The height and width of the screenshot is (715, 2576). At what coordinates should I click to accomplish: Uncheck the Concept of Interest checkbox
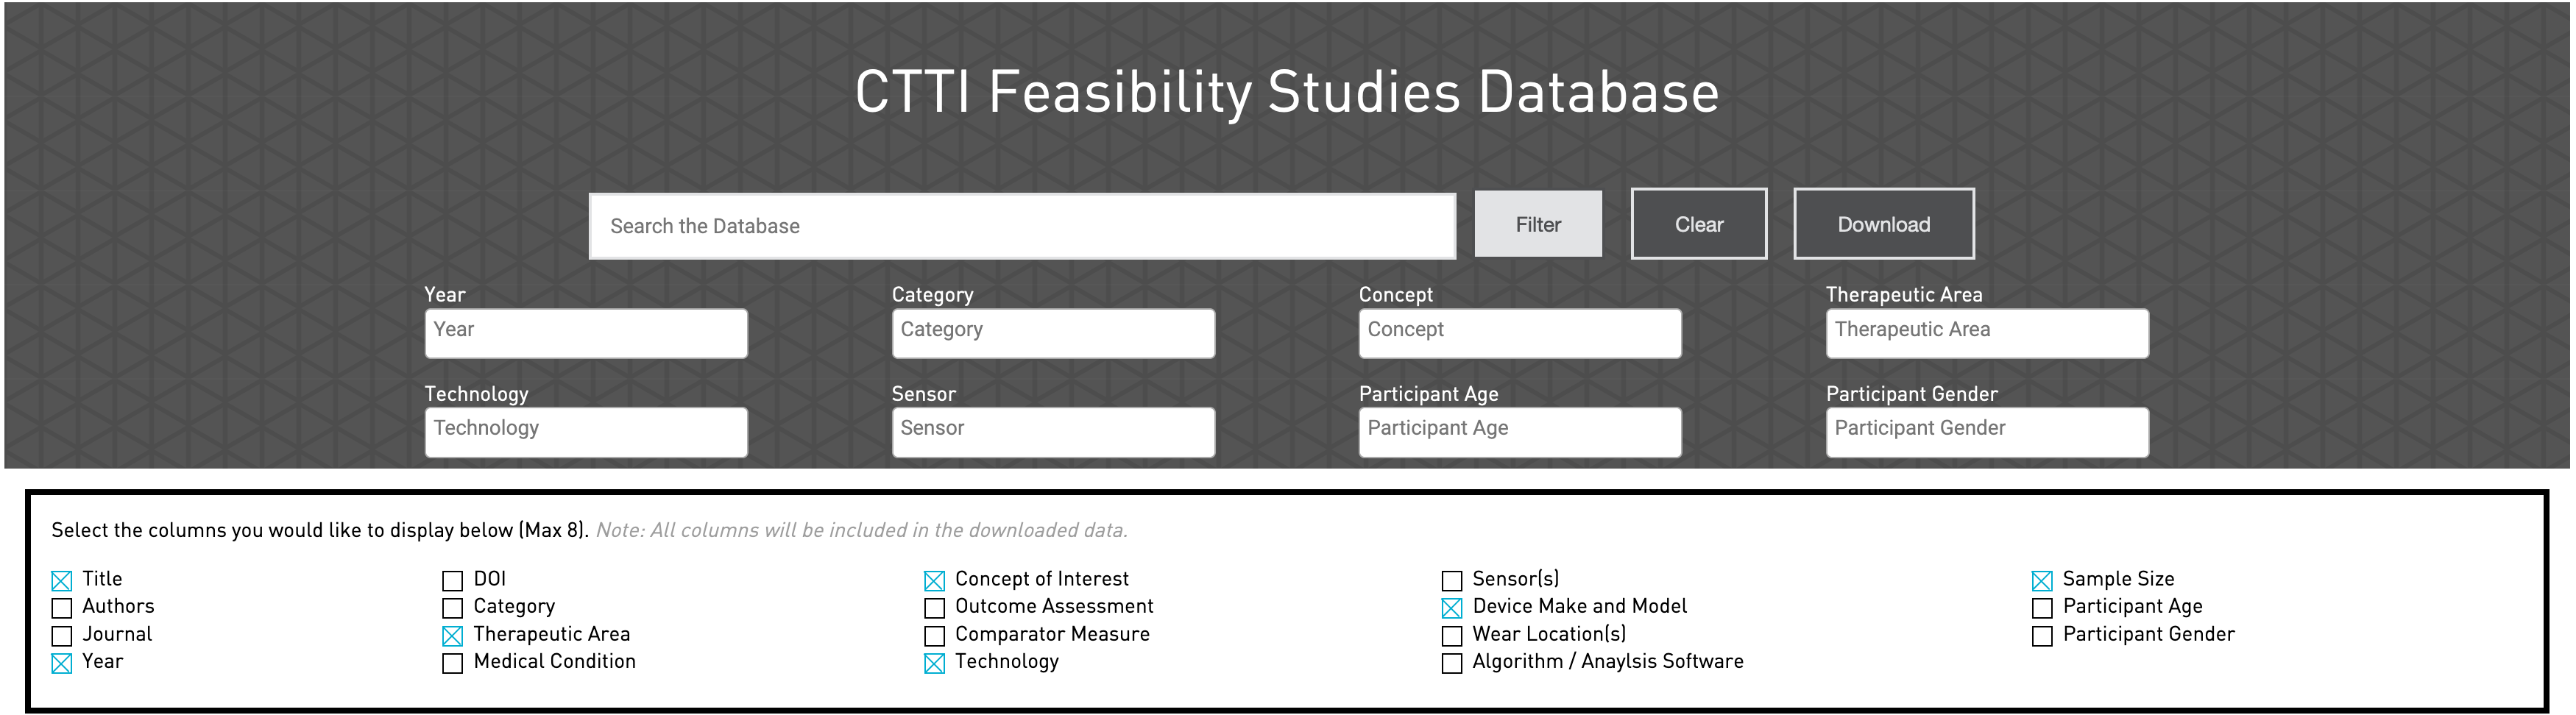pos(934,581)
